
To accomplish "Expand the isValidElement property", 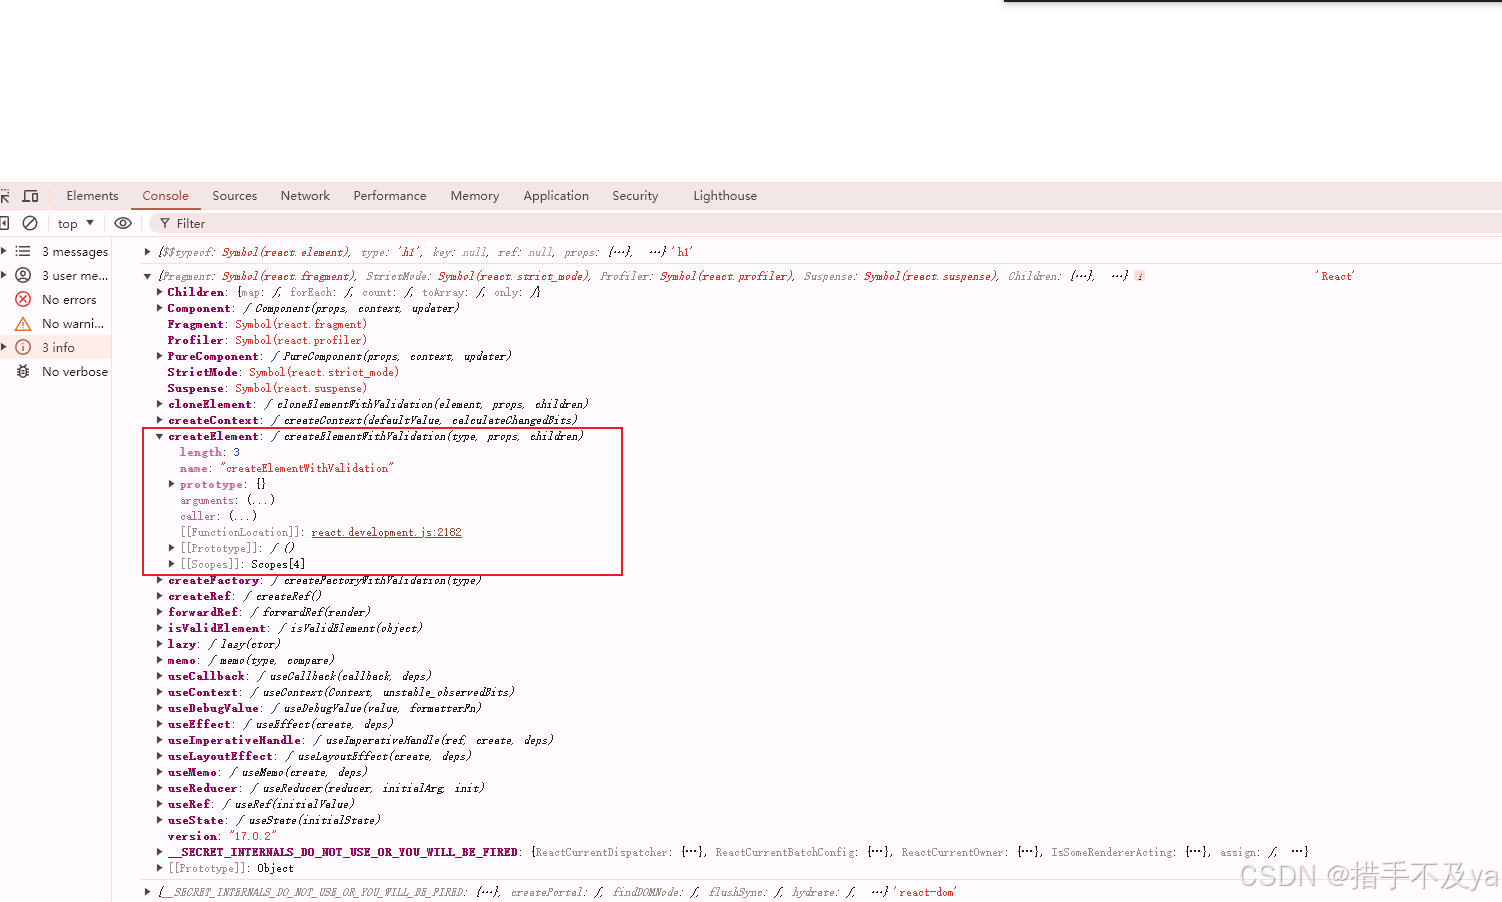I will tap(160, 628).
